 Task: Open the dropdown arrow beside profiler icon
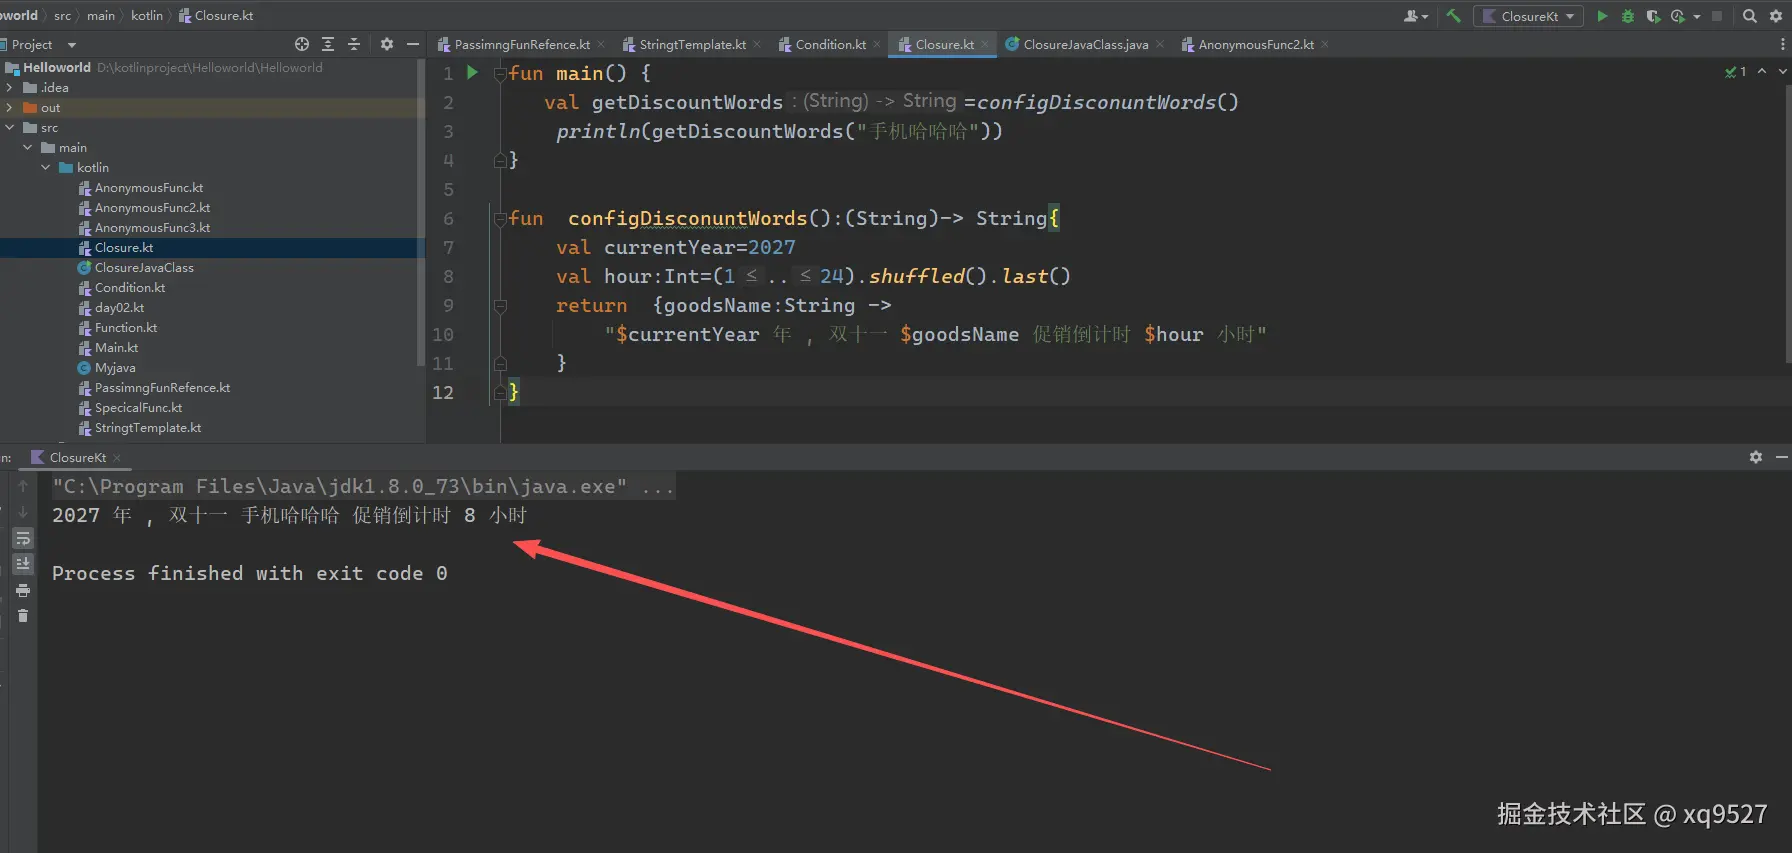1697,17
